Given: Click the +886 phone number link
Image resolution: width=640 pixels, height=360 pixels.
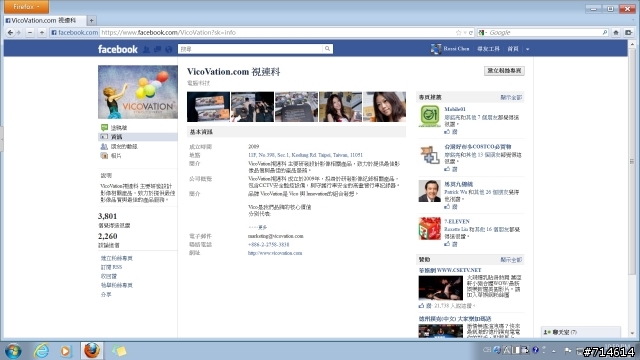Looking at the screenshot, I should (268, 244).
